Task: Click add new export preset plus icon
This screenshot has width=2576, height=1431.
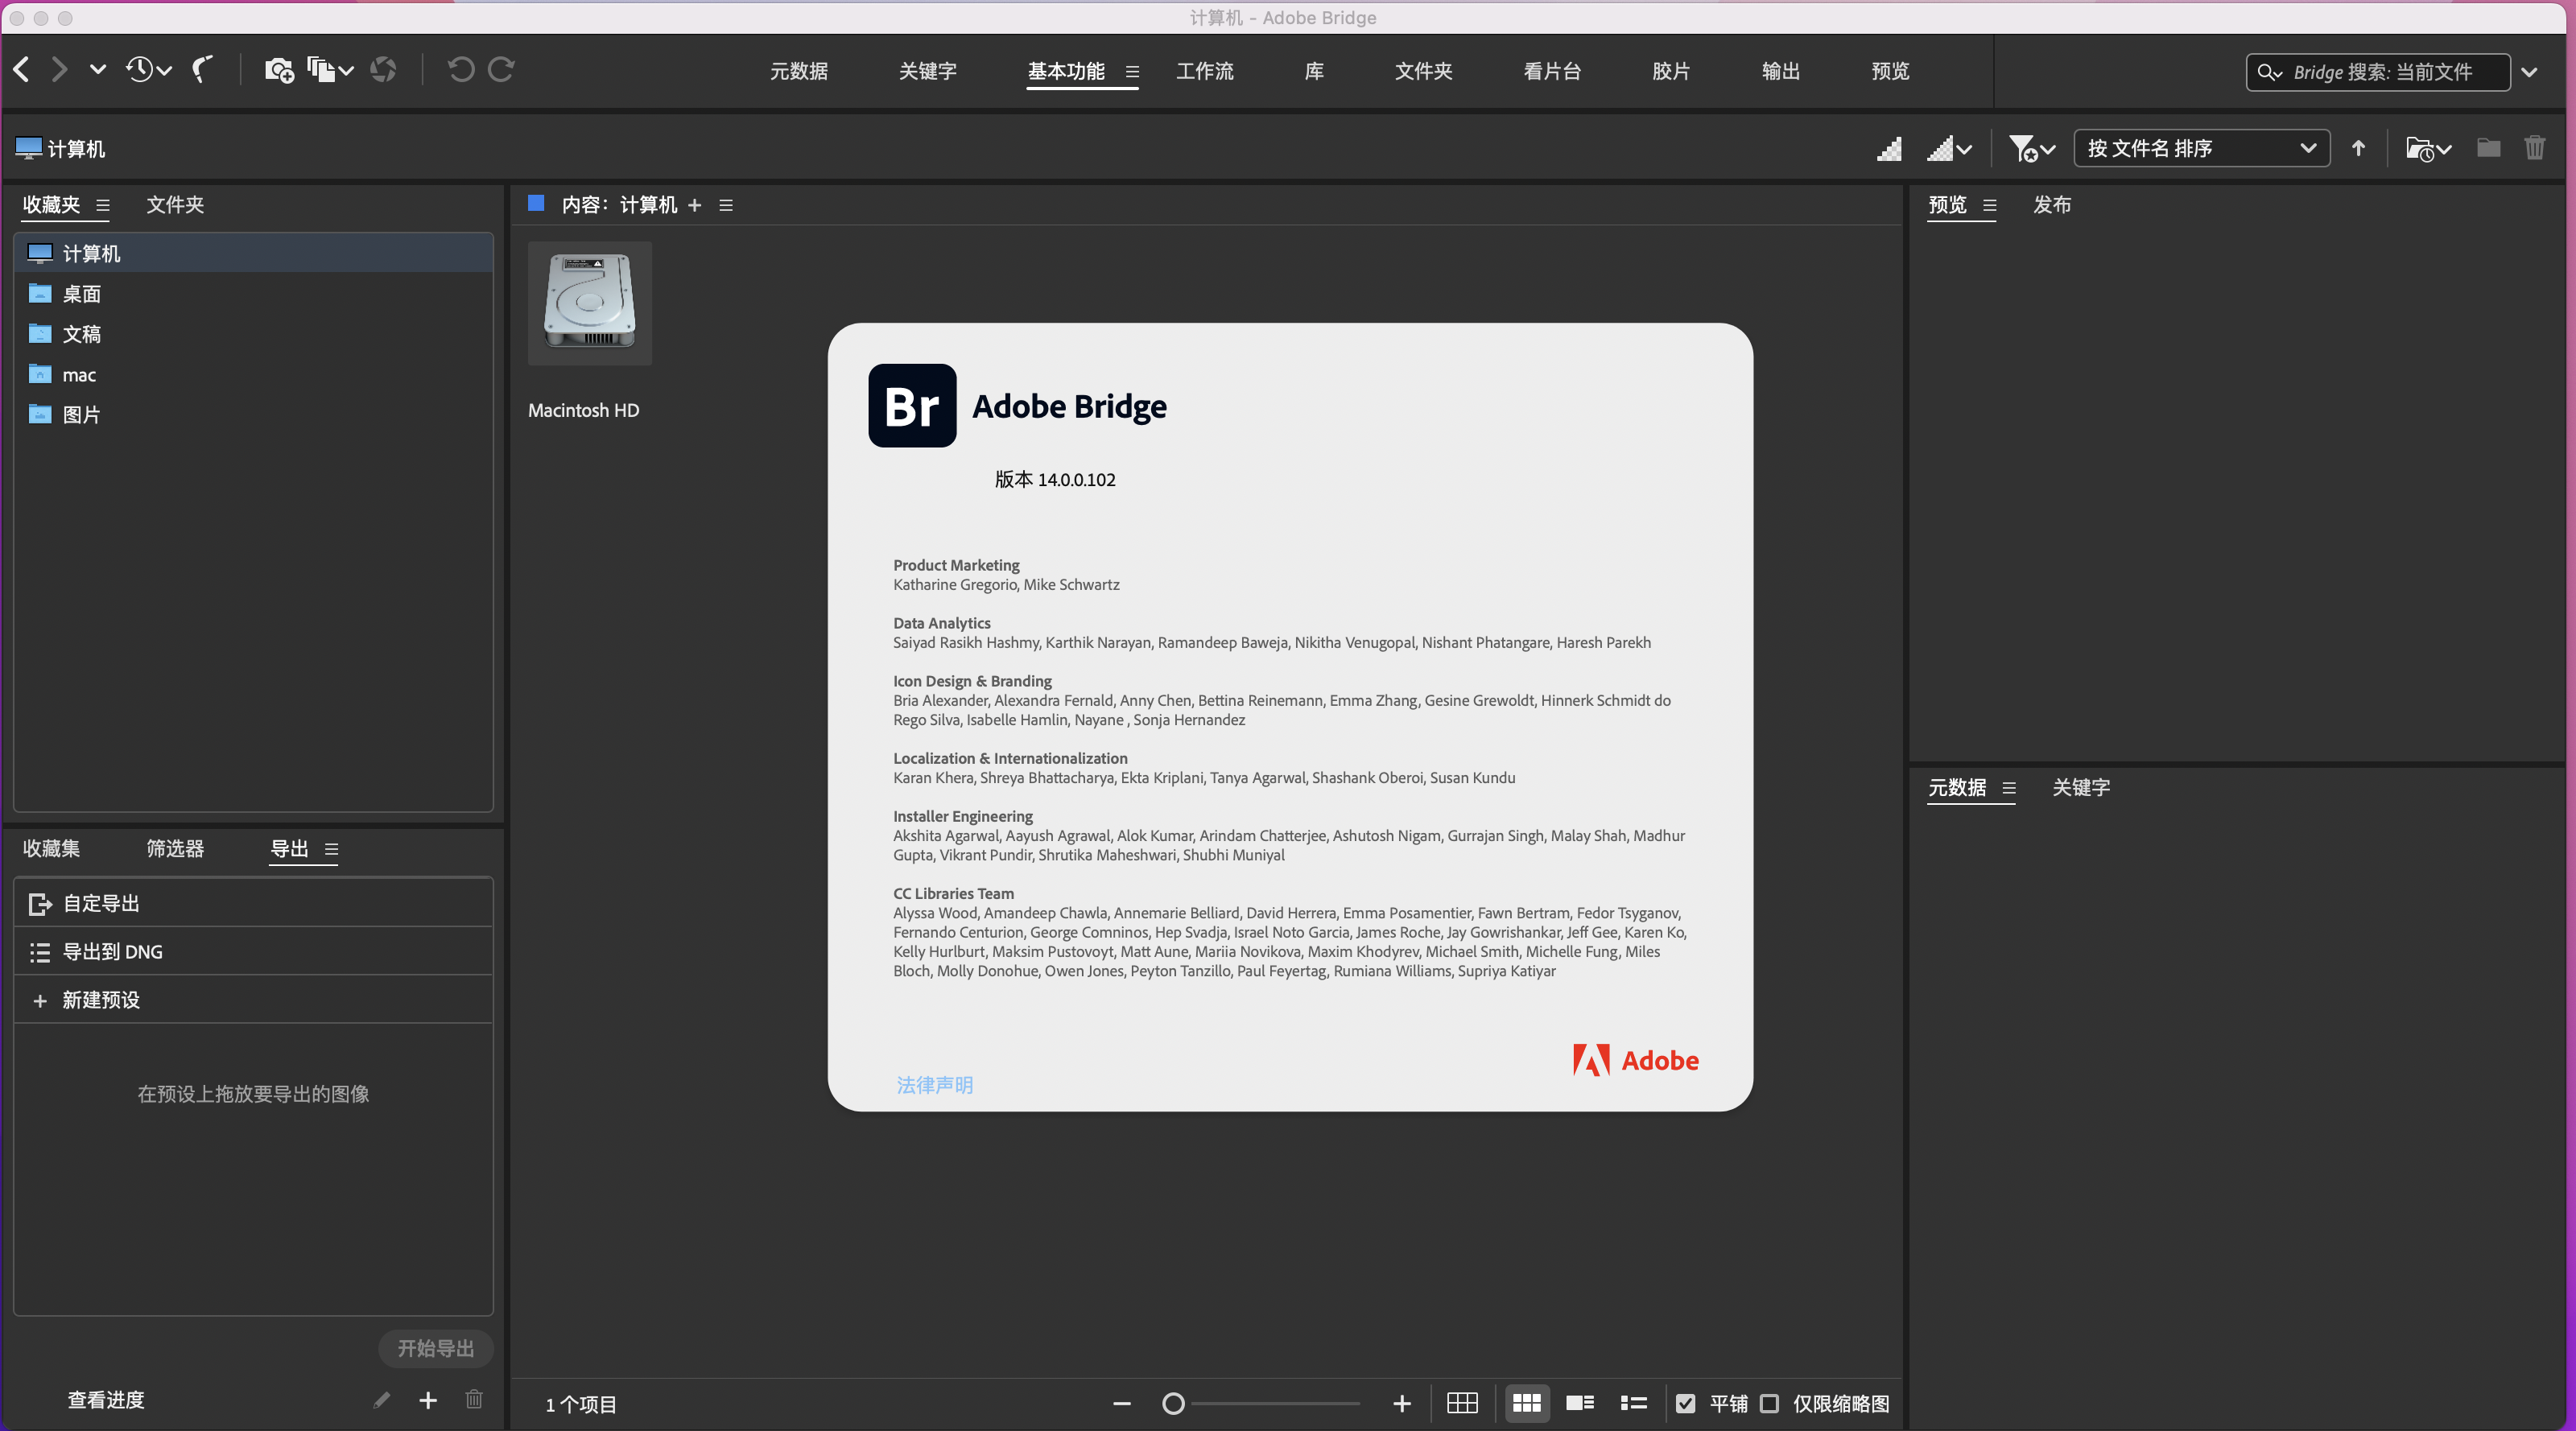Action: point(427,1400)
